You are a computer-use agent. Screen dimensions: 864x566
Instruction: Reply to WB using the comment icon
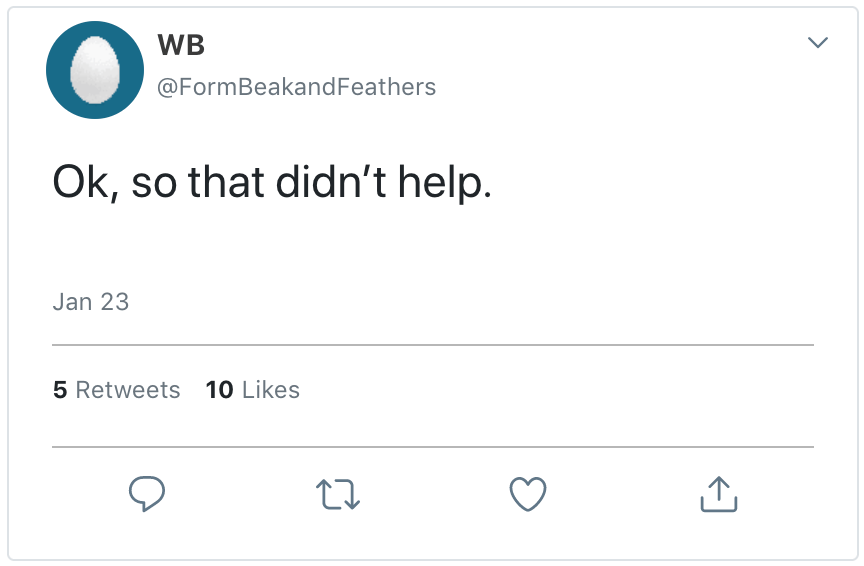coord(146,493)
